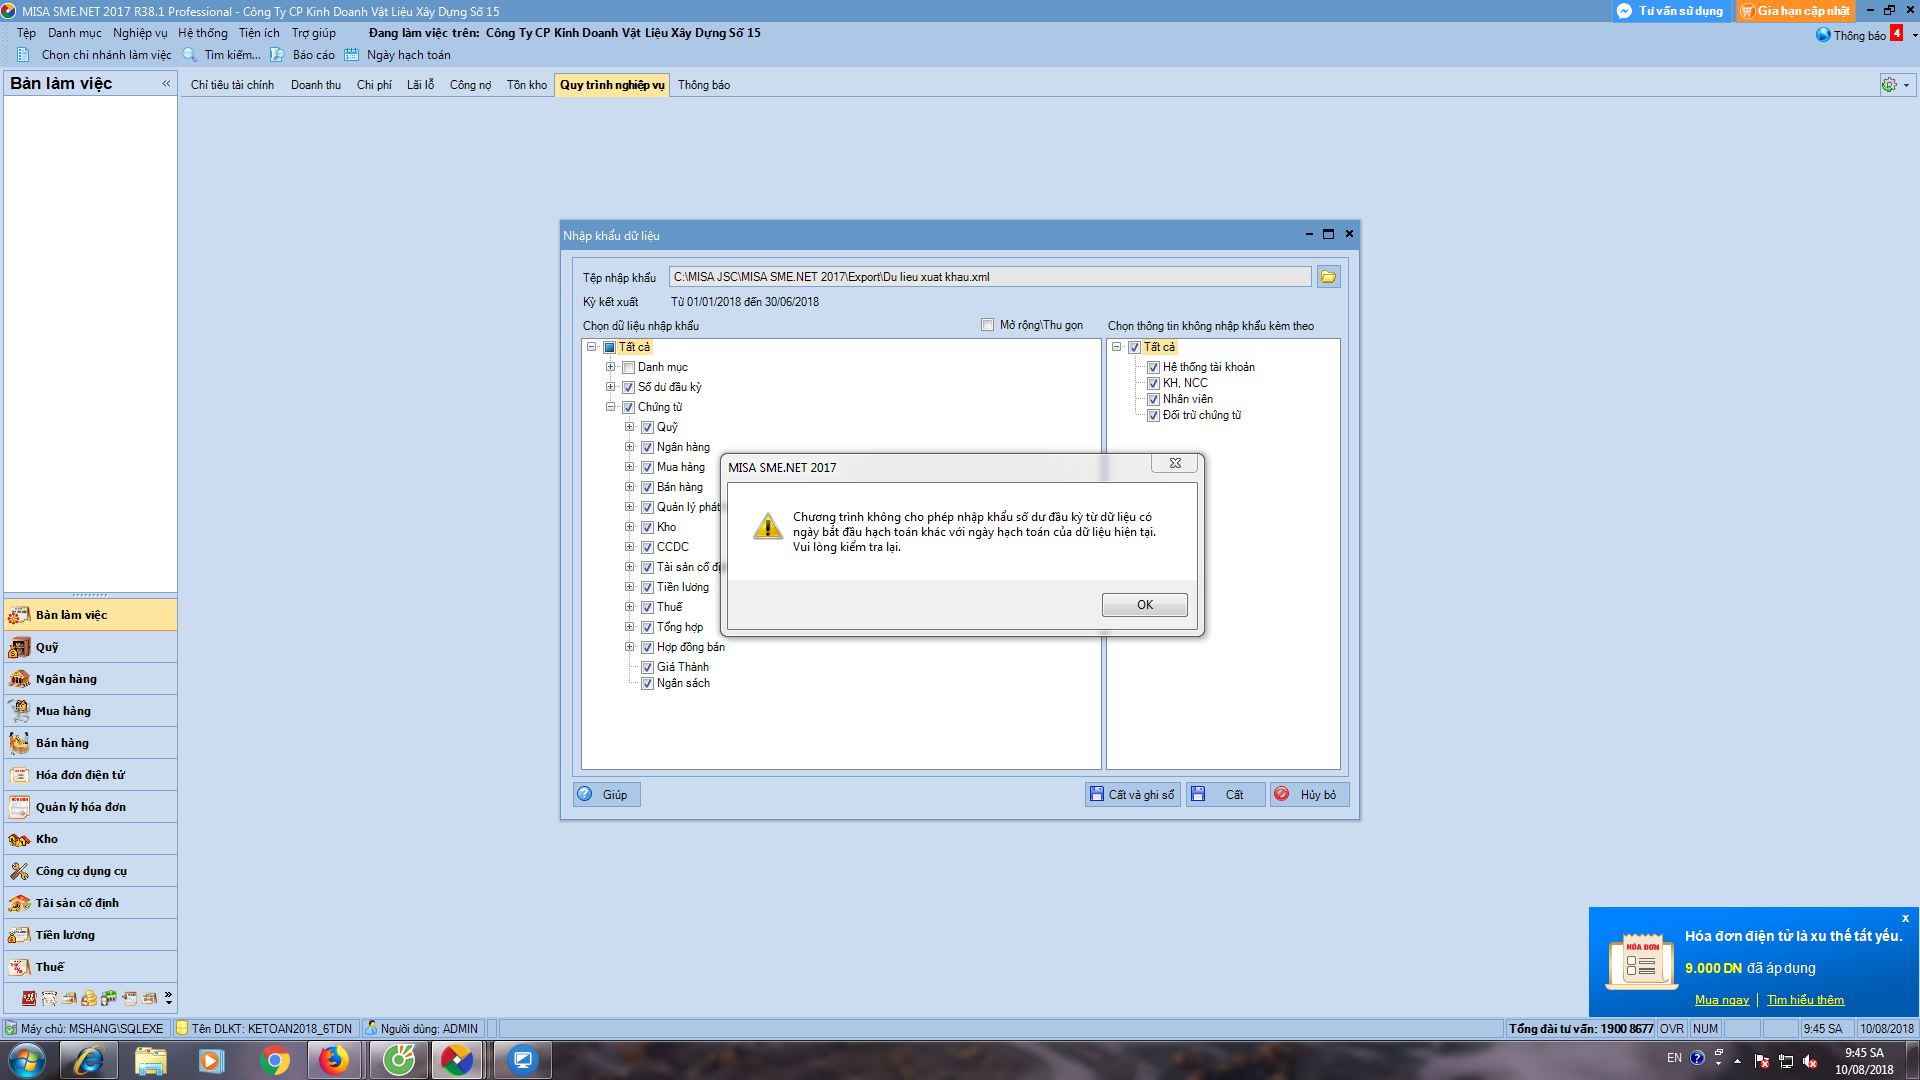Click the Giúp help button
This screenshot has width=1920, height=1080.
click(606, 795)
